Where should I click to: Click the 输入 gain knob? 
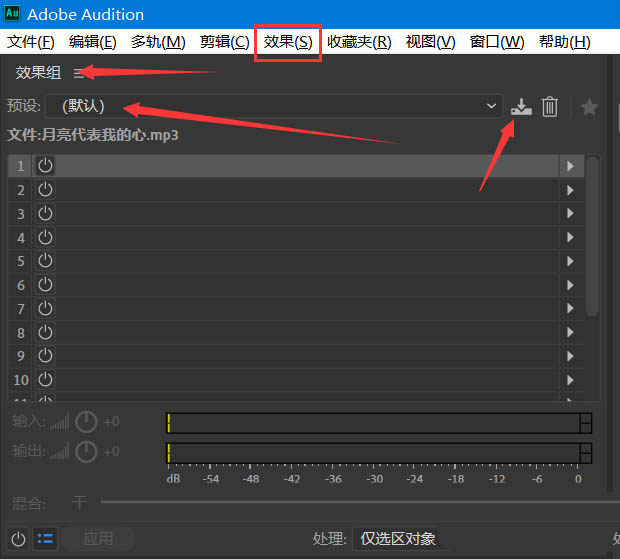(x=86, y=421)
